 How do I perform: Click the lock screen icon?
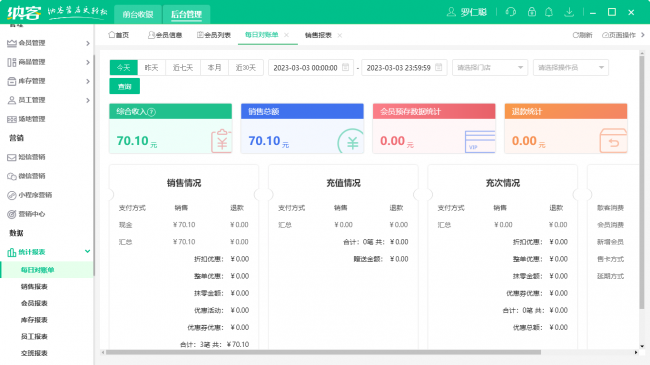coord(531,12)
